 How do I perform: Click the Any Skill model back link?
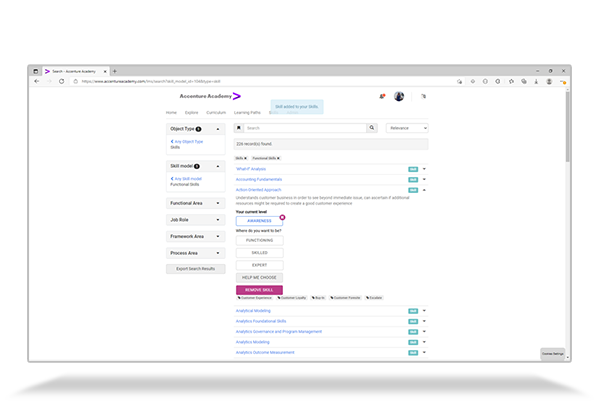186,179
